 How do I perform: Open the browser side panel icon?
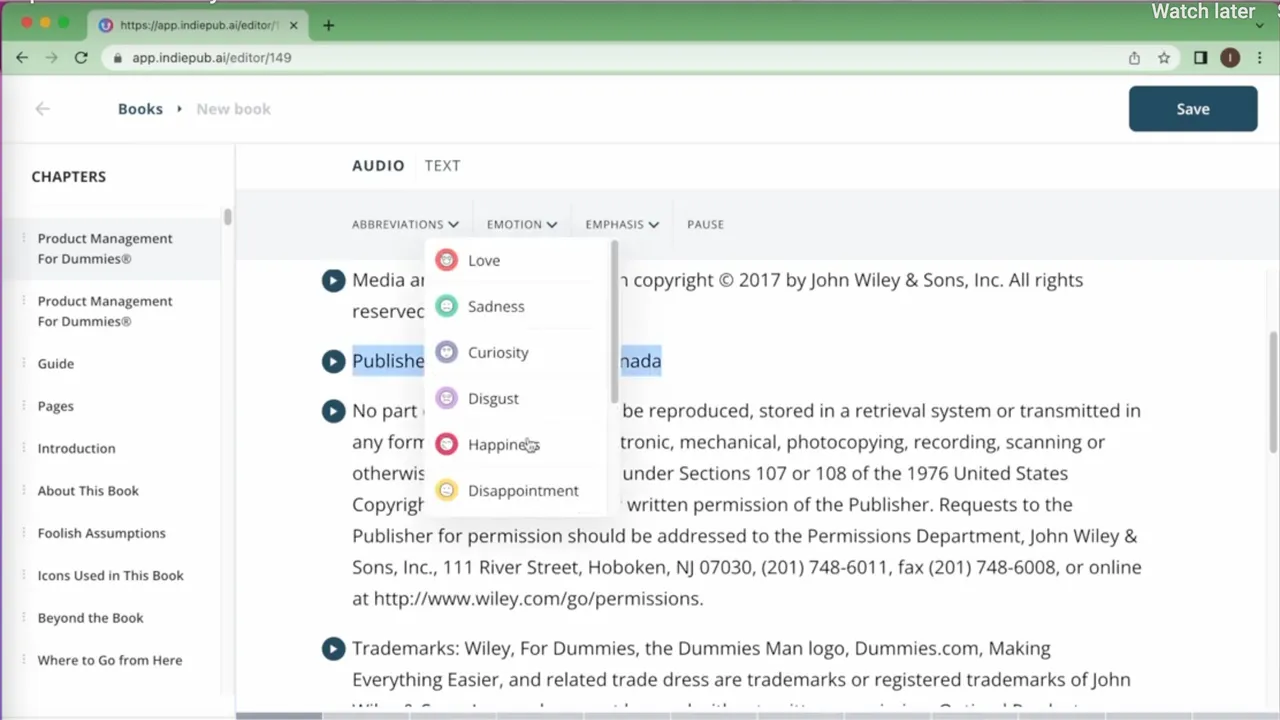click(1200, 58)
